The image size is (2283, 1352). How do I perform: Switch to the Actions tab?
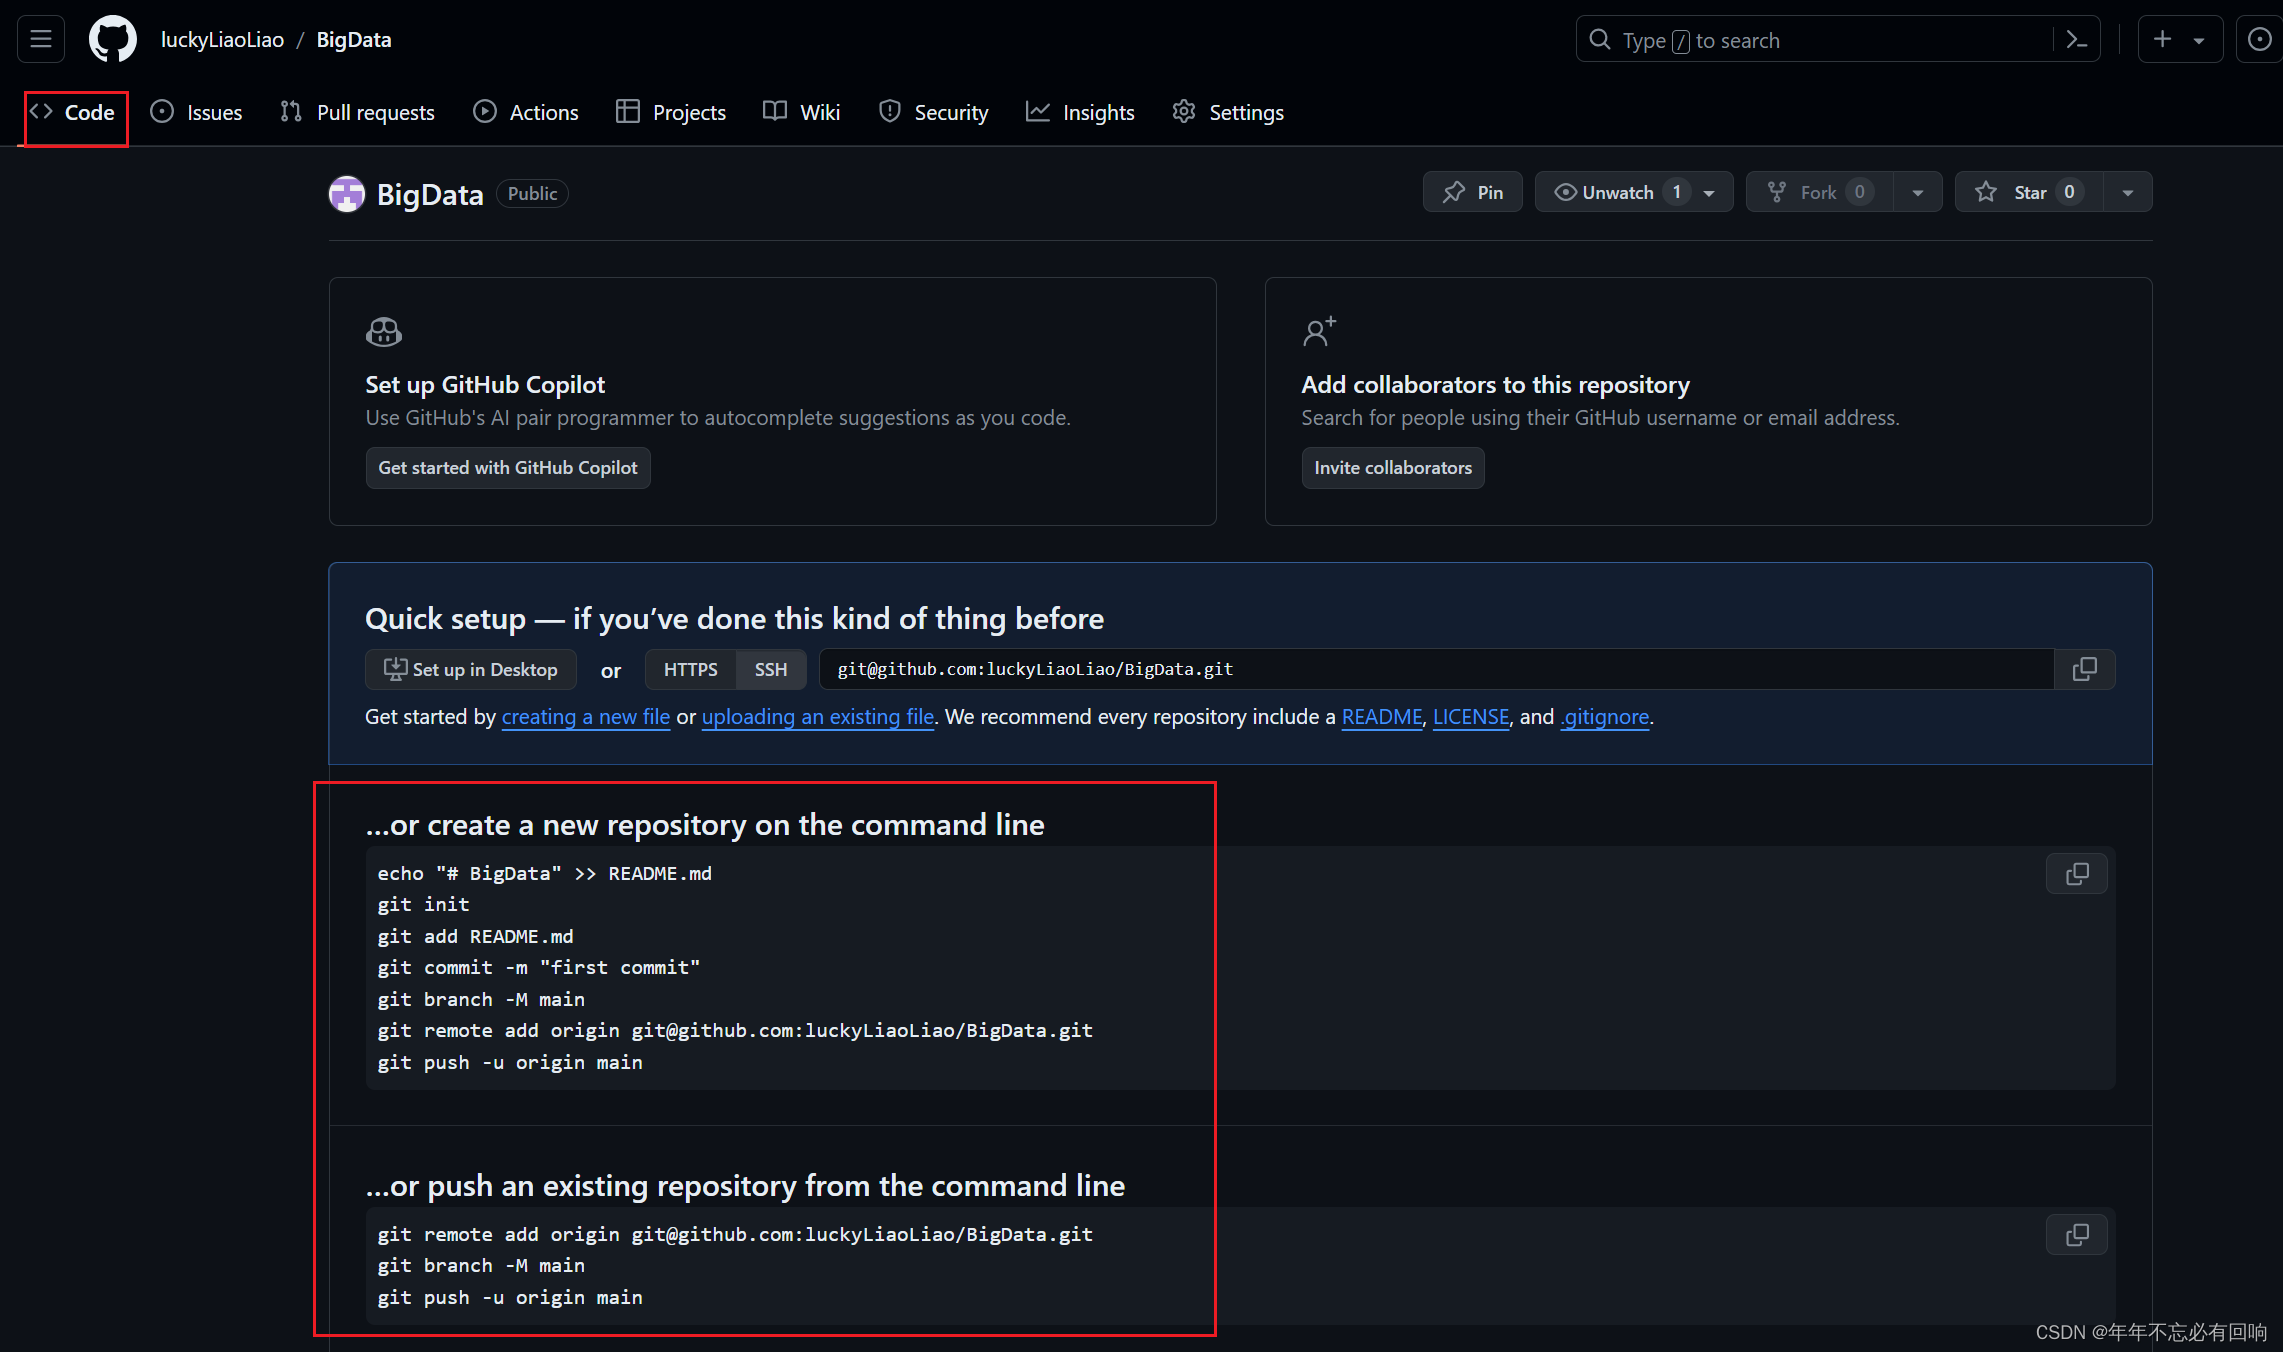click(526, 112)
